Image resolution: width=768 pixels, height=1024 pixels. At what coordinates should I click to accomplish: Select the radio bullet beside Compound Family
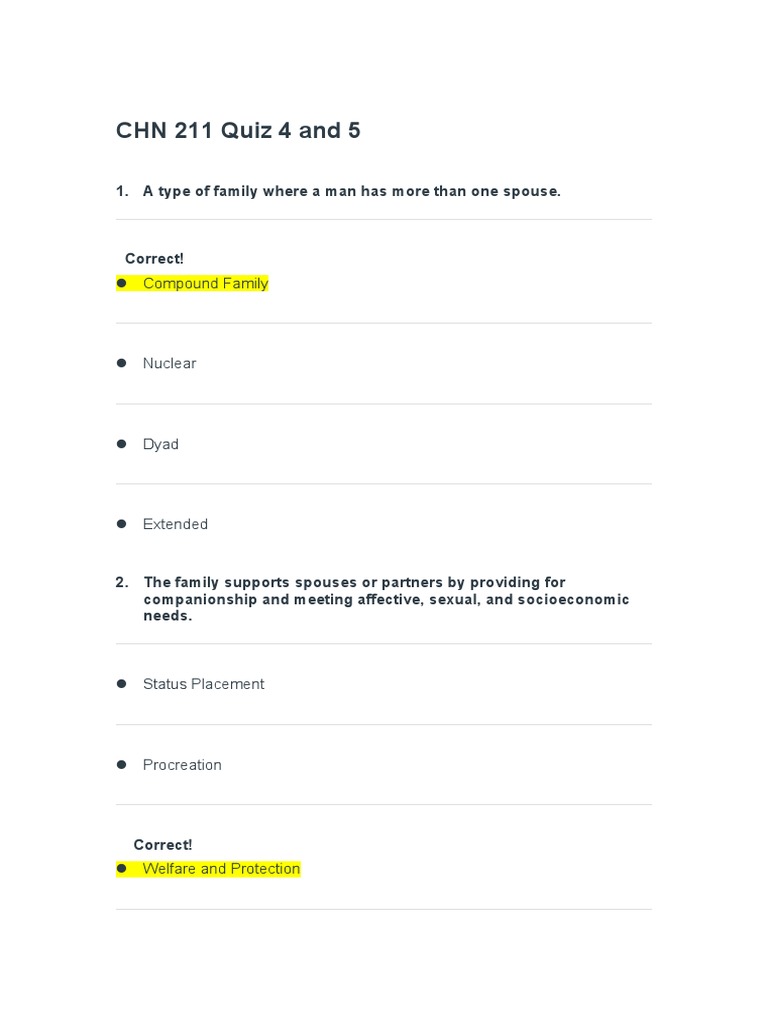point(122,283)
